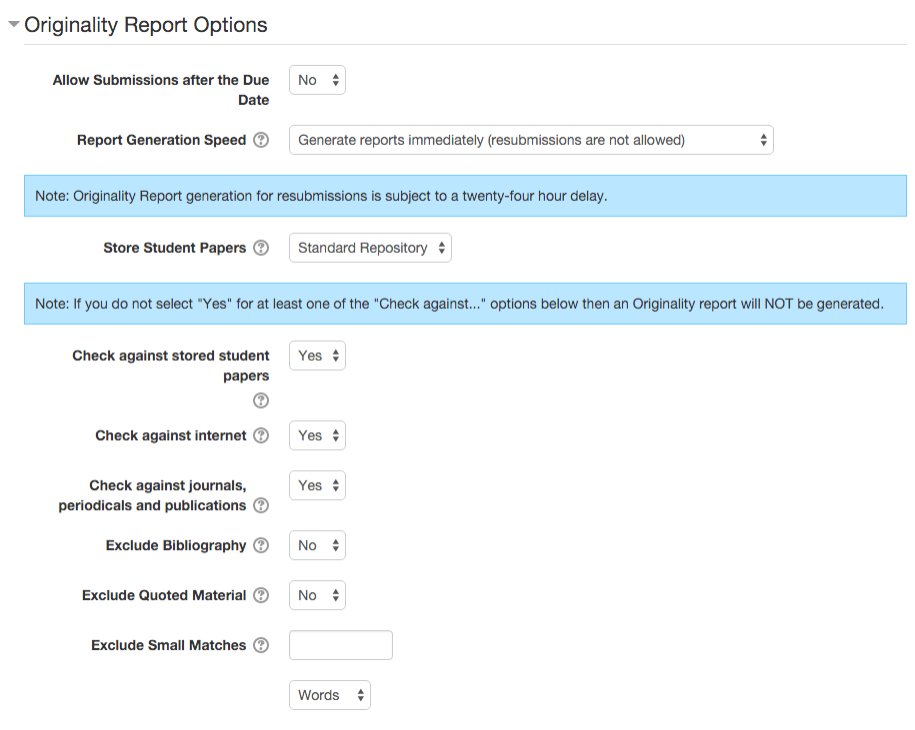The image size is (915, 730).
Task: Collapse the Originality Report Options section
Action: [x=13, y=25]
